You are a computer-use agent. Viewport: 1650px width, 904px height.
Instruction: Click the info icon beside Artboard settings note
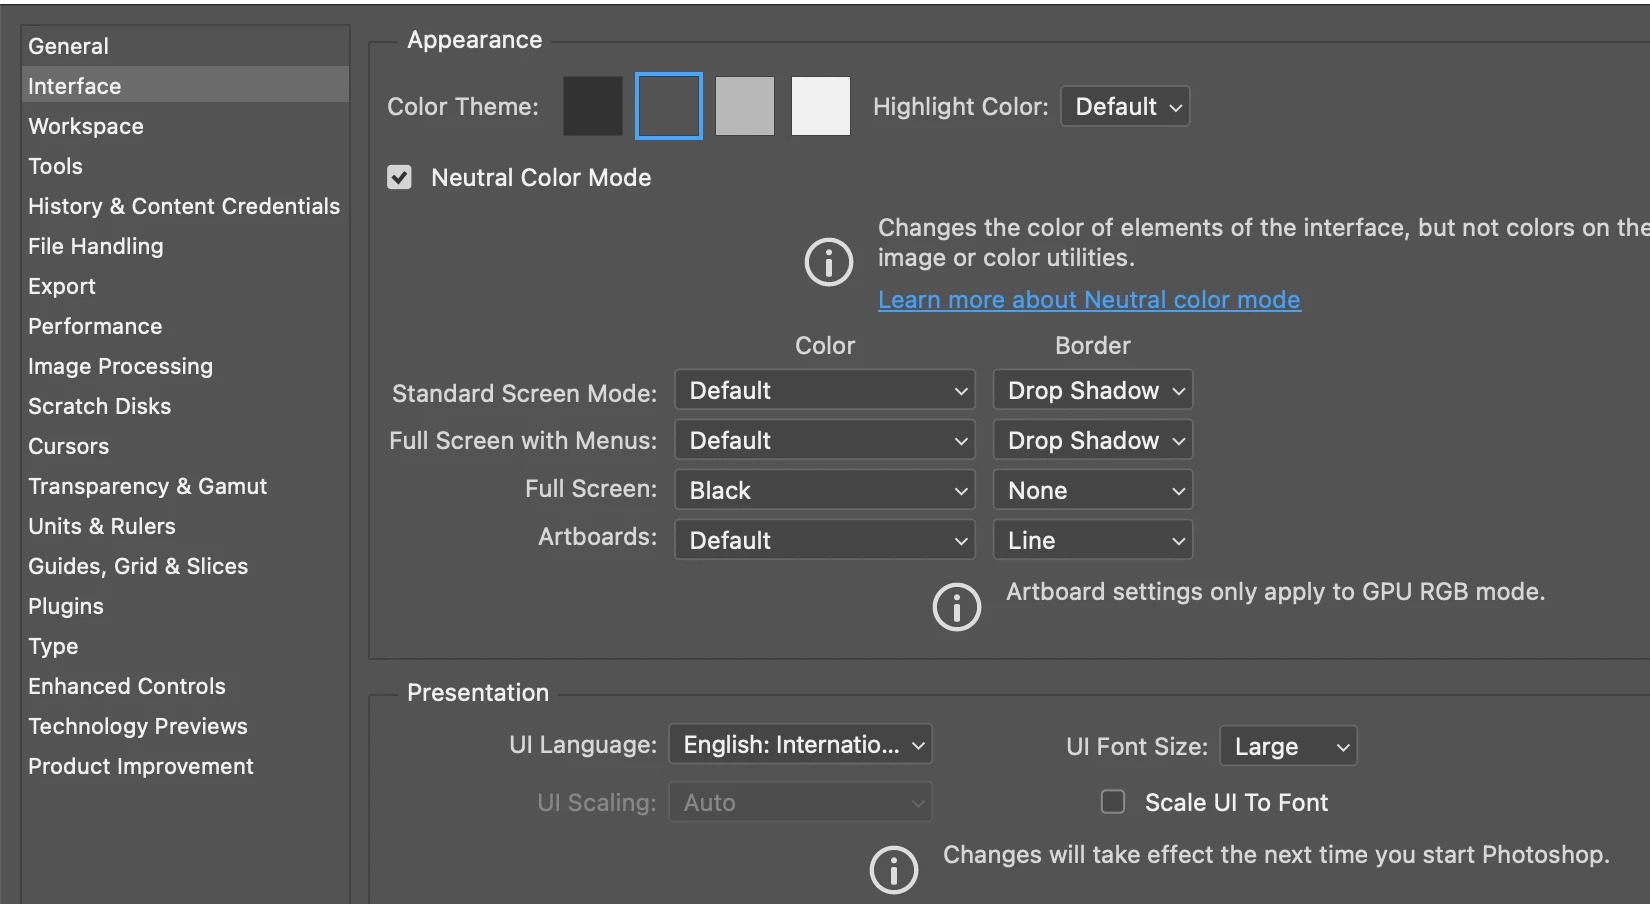[x=956, y=607]
